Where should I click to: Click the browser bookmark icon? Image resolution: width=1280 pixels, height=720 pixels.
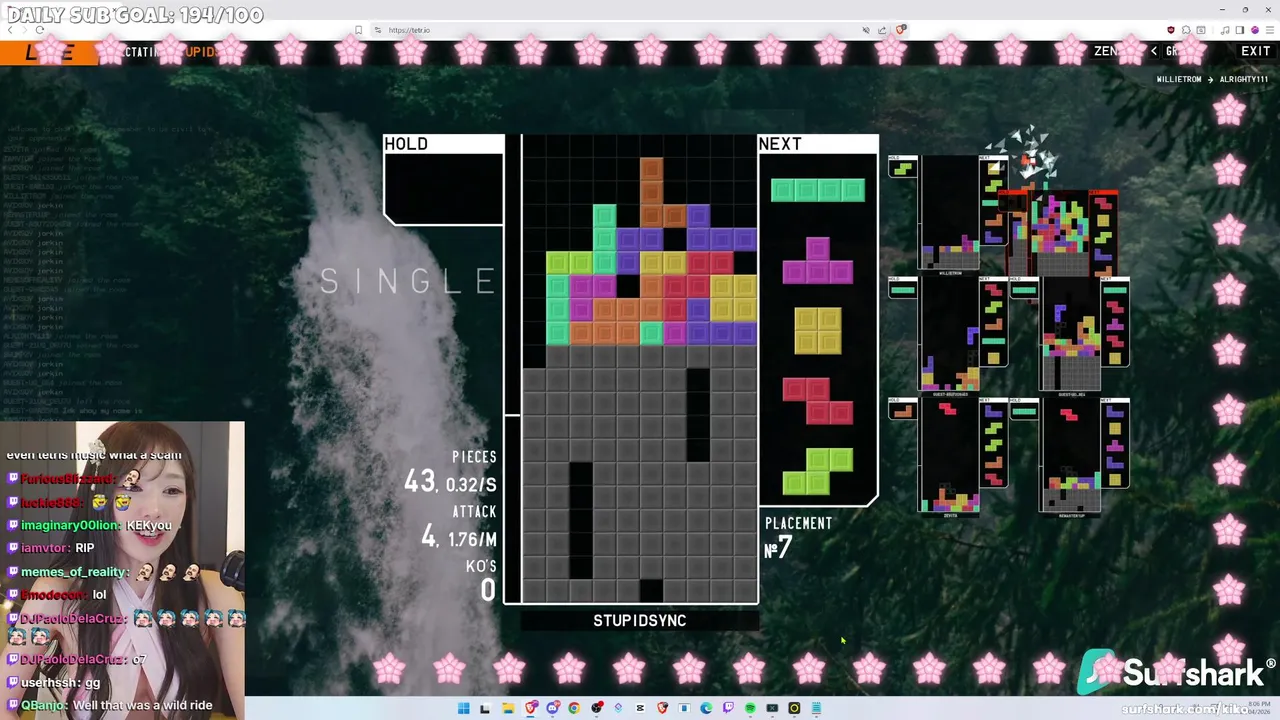click(359, 30)
